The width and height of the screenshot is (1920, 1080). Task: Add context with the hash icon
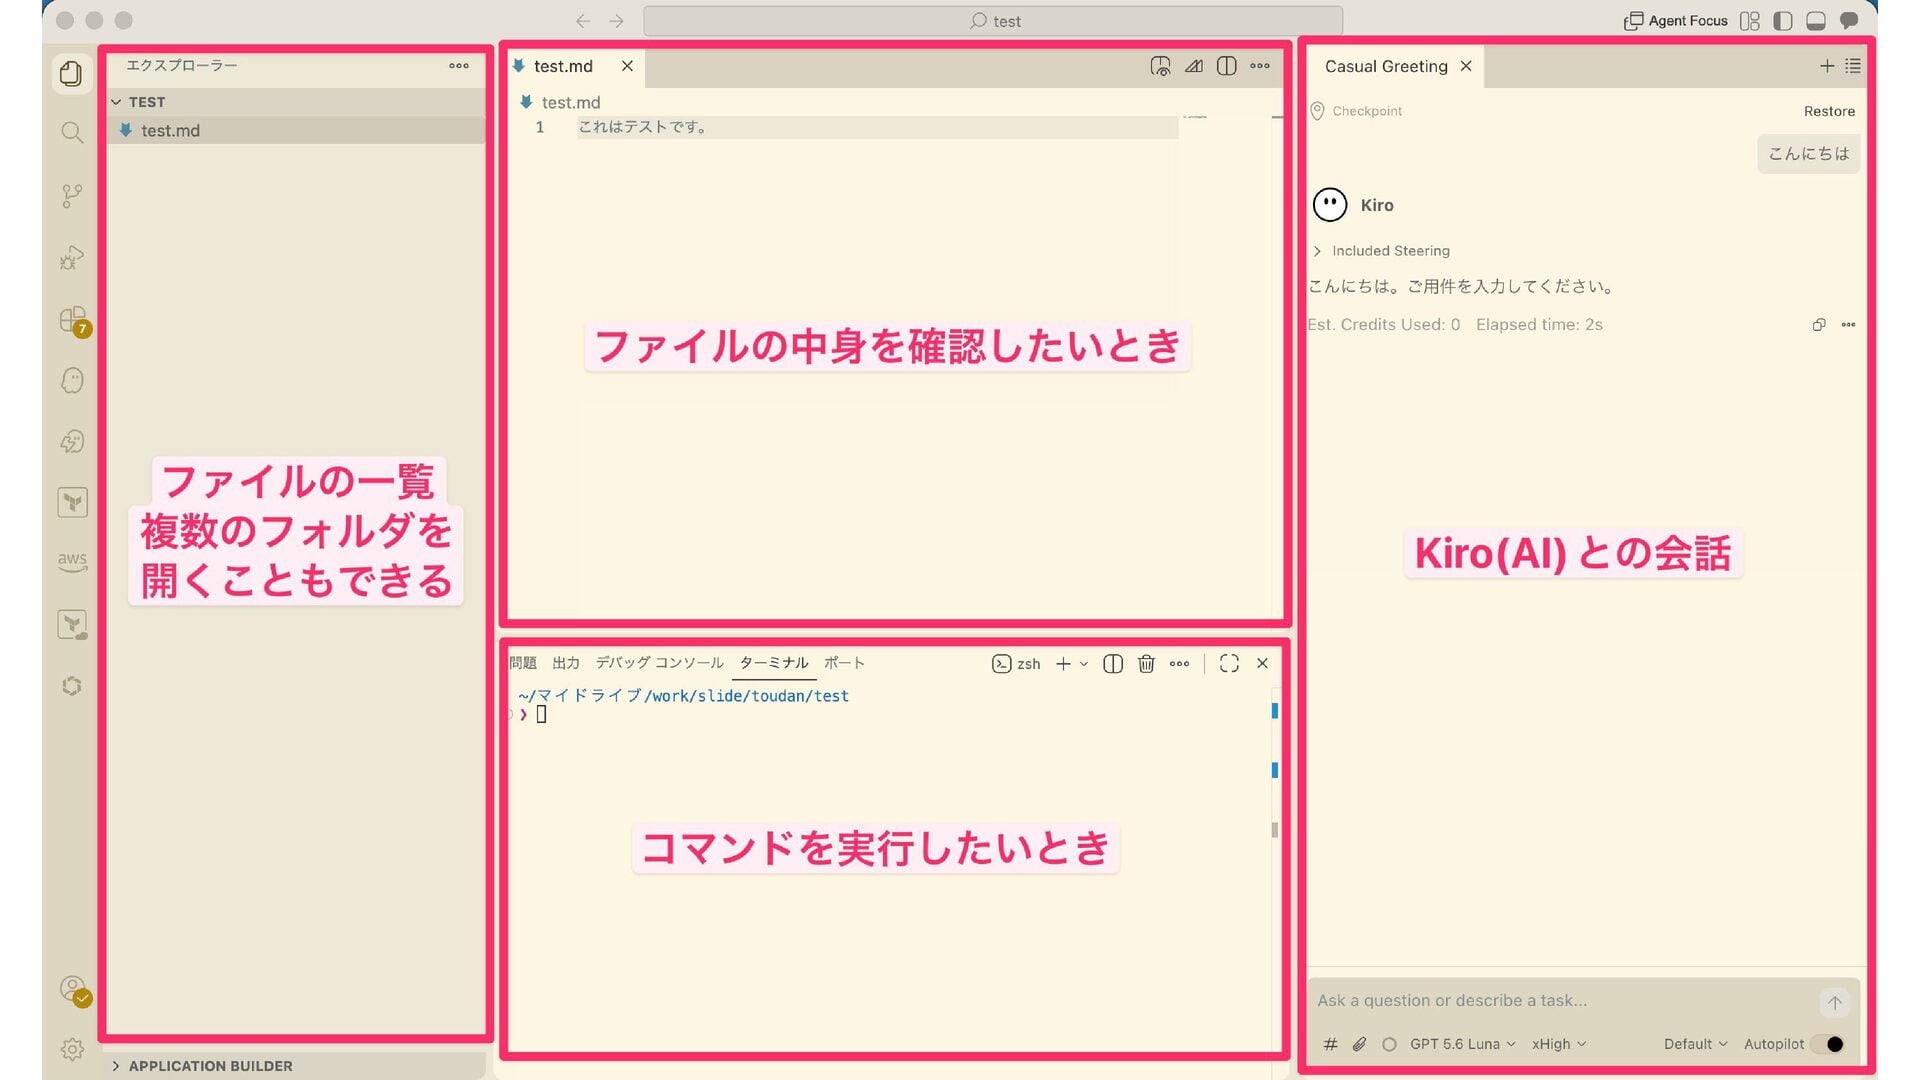[1330, 1044]
